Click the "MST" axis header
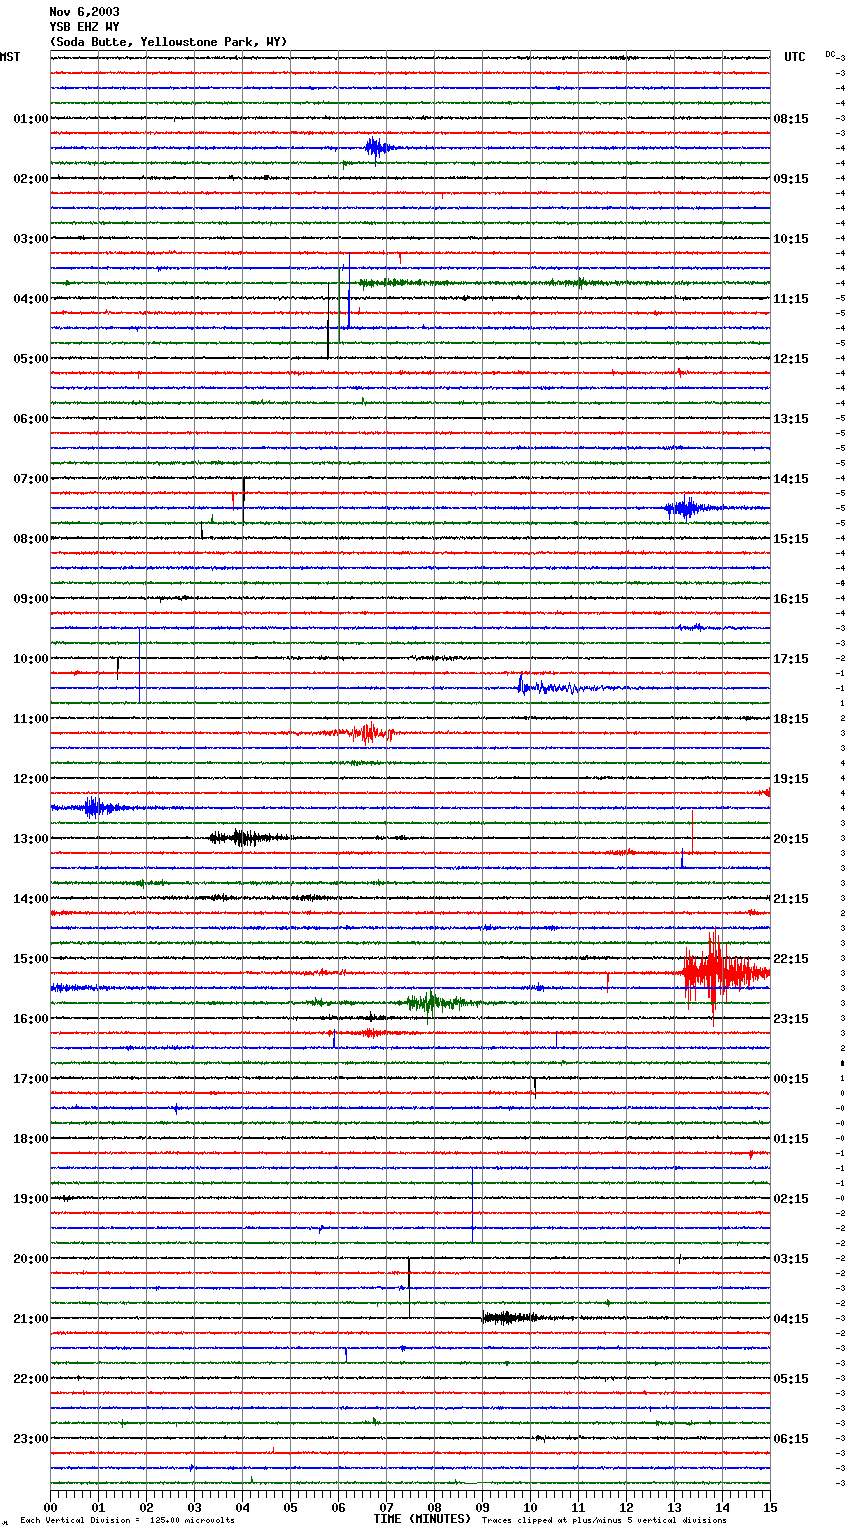The height and width of the screenshot is (1534, 850). [10, 57]
